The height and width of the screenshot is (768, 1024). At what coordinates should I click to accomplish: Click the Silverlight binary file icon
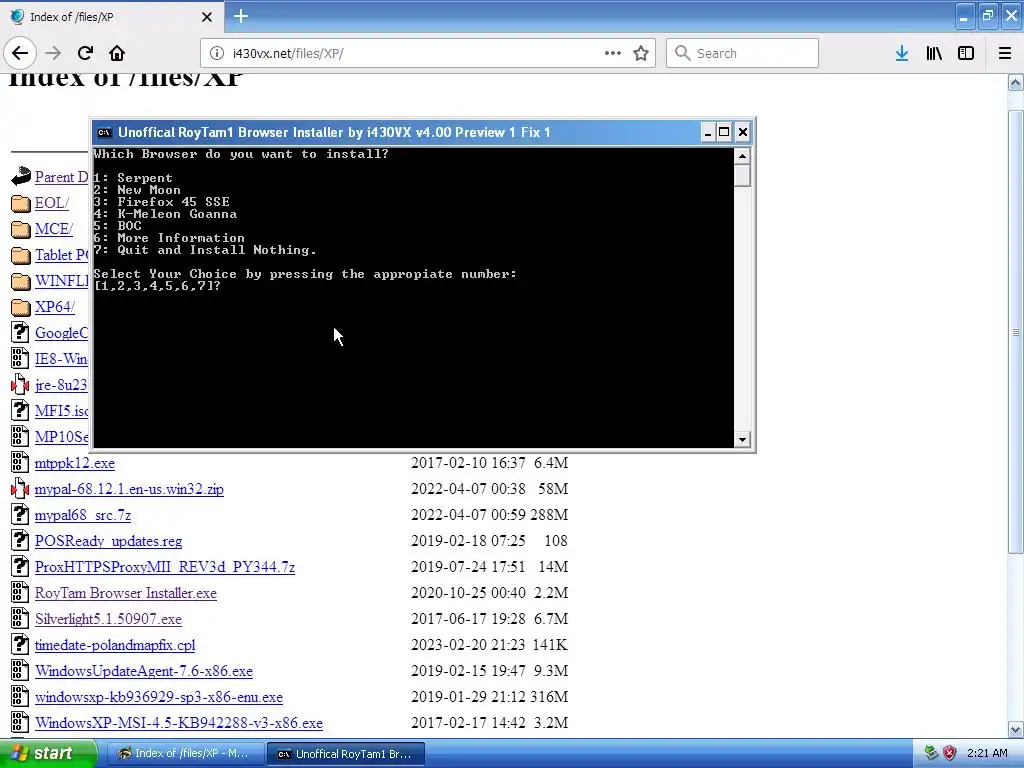[x=20, y=618]
